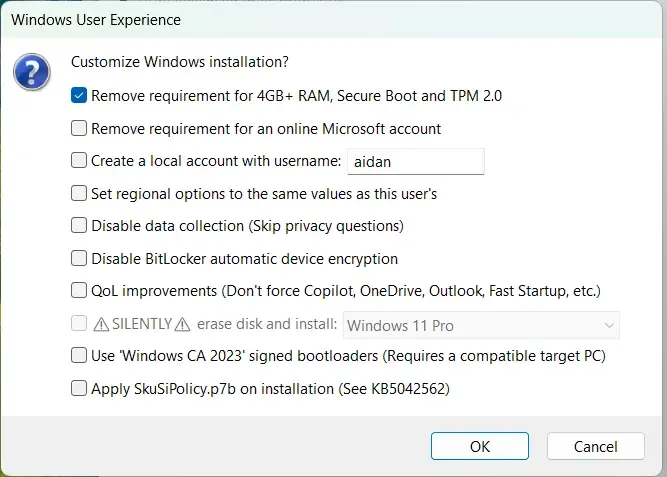Viewport: 667px width, 477px height.
Task: Enable Disable data collection option
Action: click(x=79, y=226)
